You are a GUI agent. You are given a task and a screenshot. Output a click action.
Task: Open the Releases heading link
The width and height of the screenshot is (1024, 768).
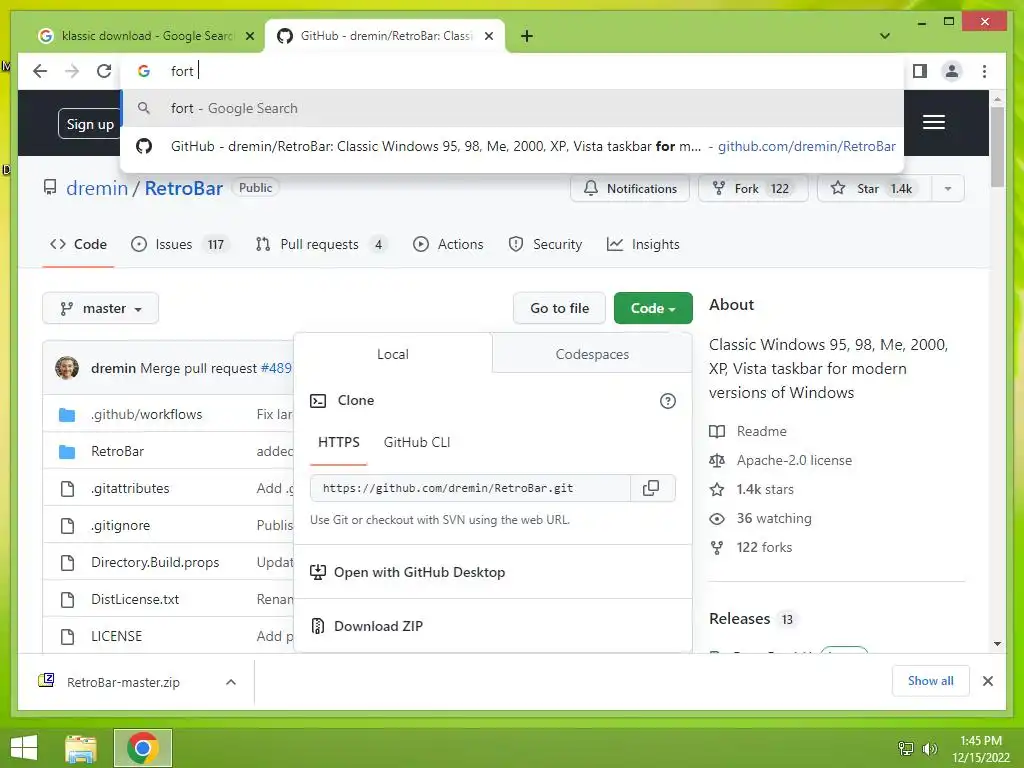coord(752,618)
